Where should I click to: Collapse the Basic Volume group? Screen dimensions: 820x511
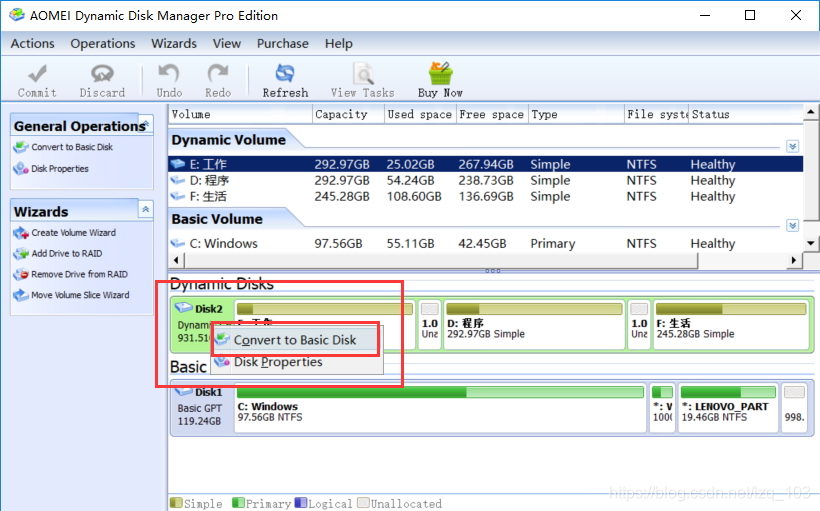click(793, 225)
